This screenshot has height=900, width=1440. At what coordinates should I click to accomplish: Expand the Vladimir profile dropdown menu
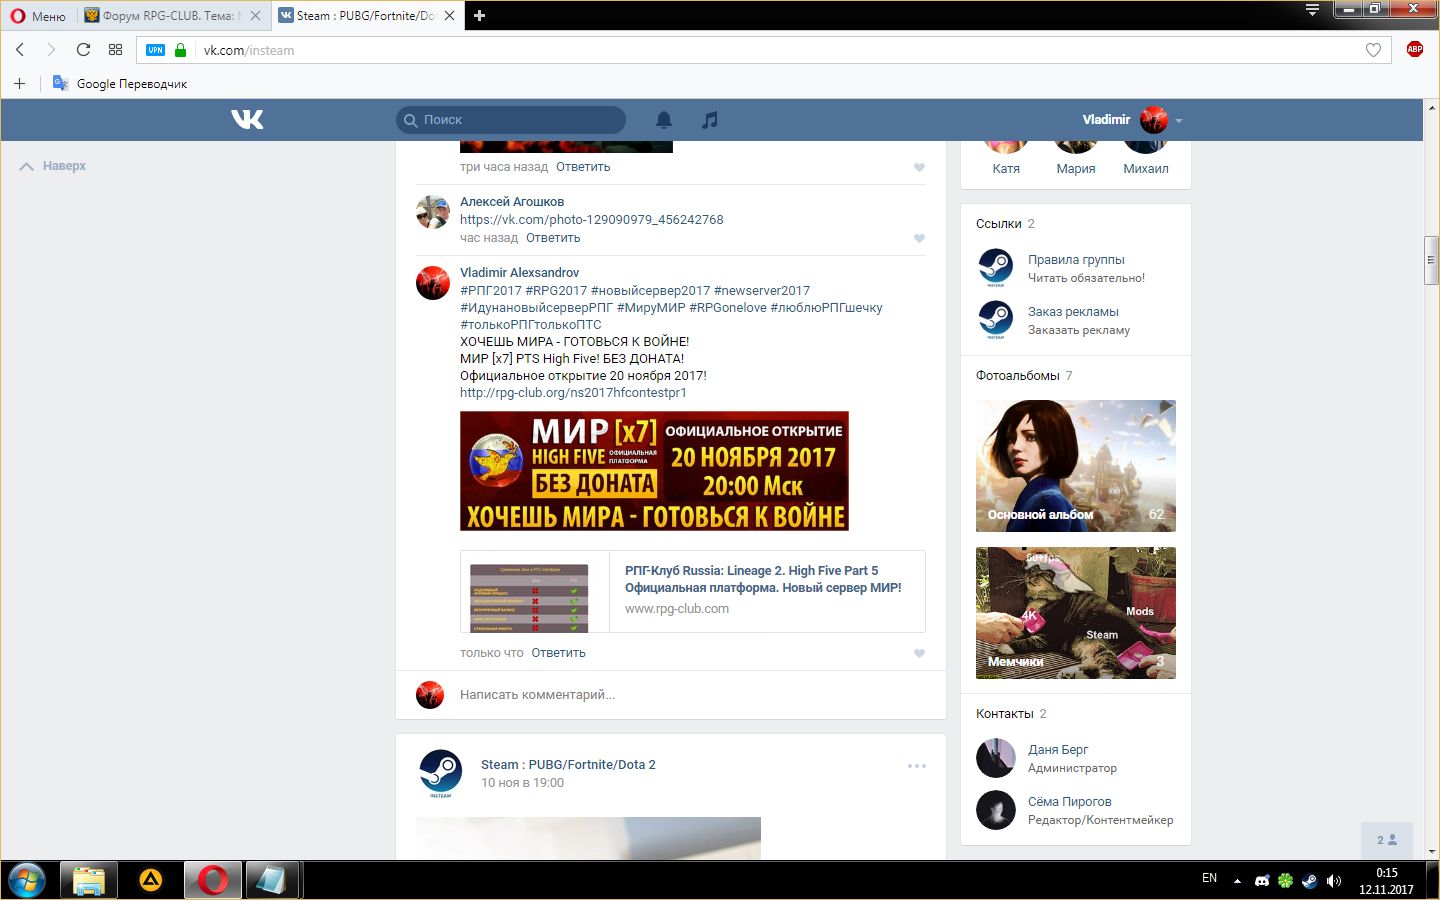click(x=1179, y=121)
